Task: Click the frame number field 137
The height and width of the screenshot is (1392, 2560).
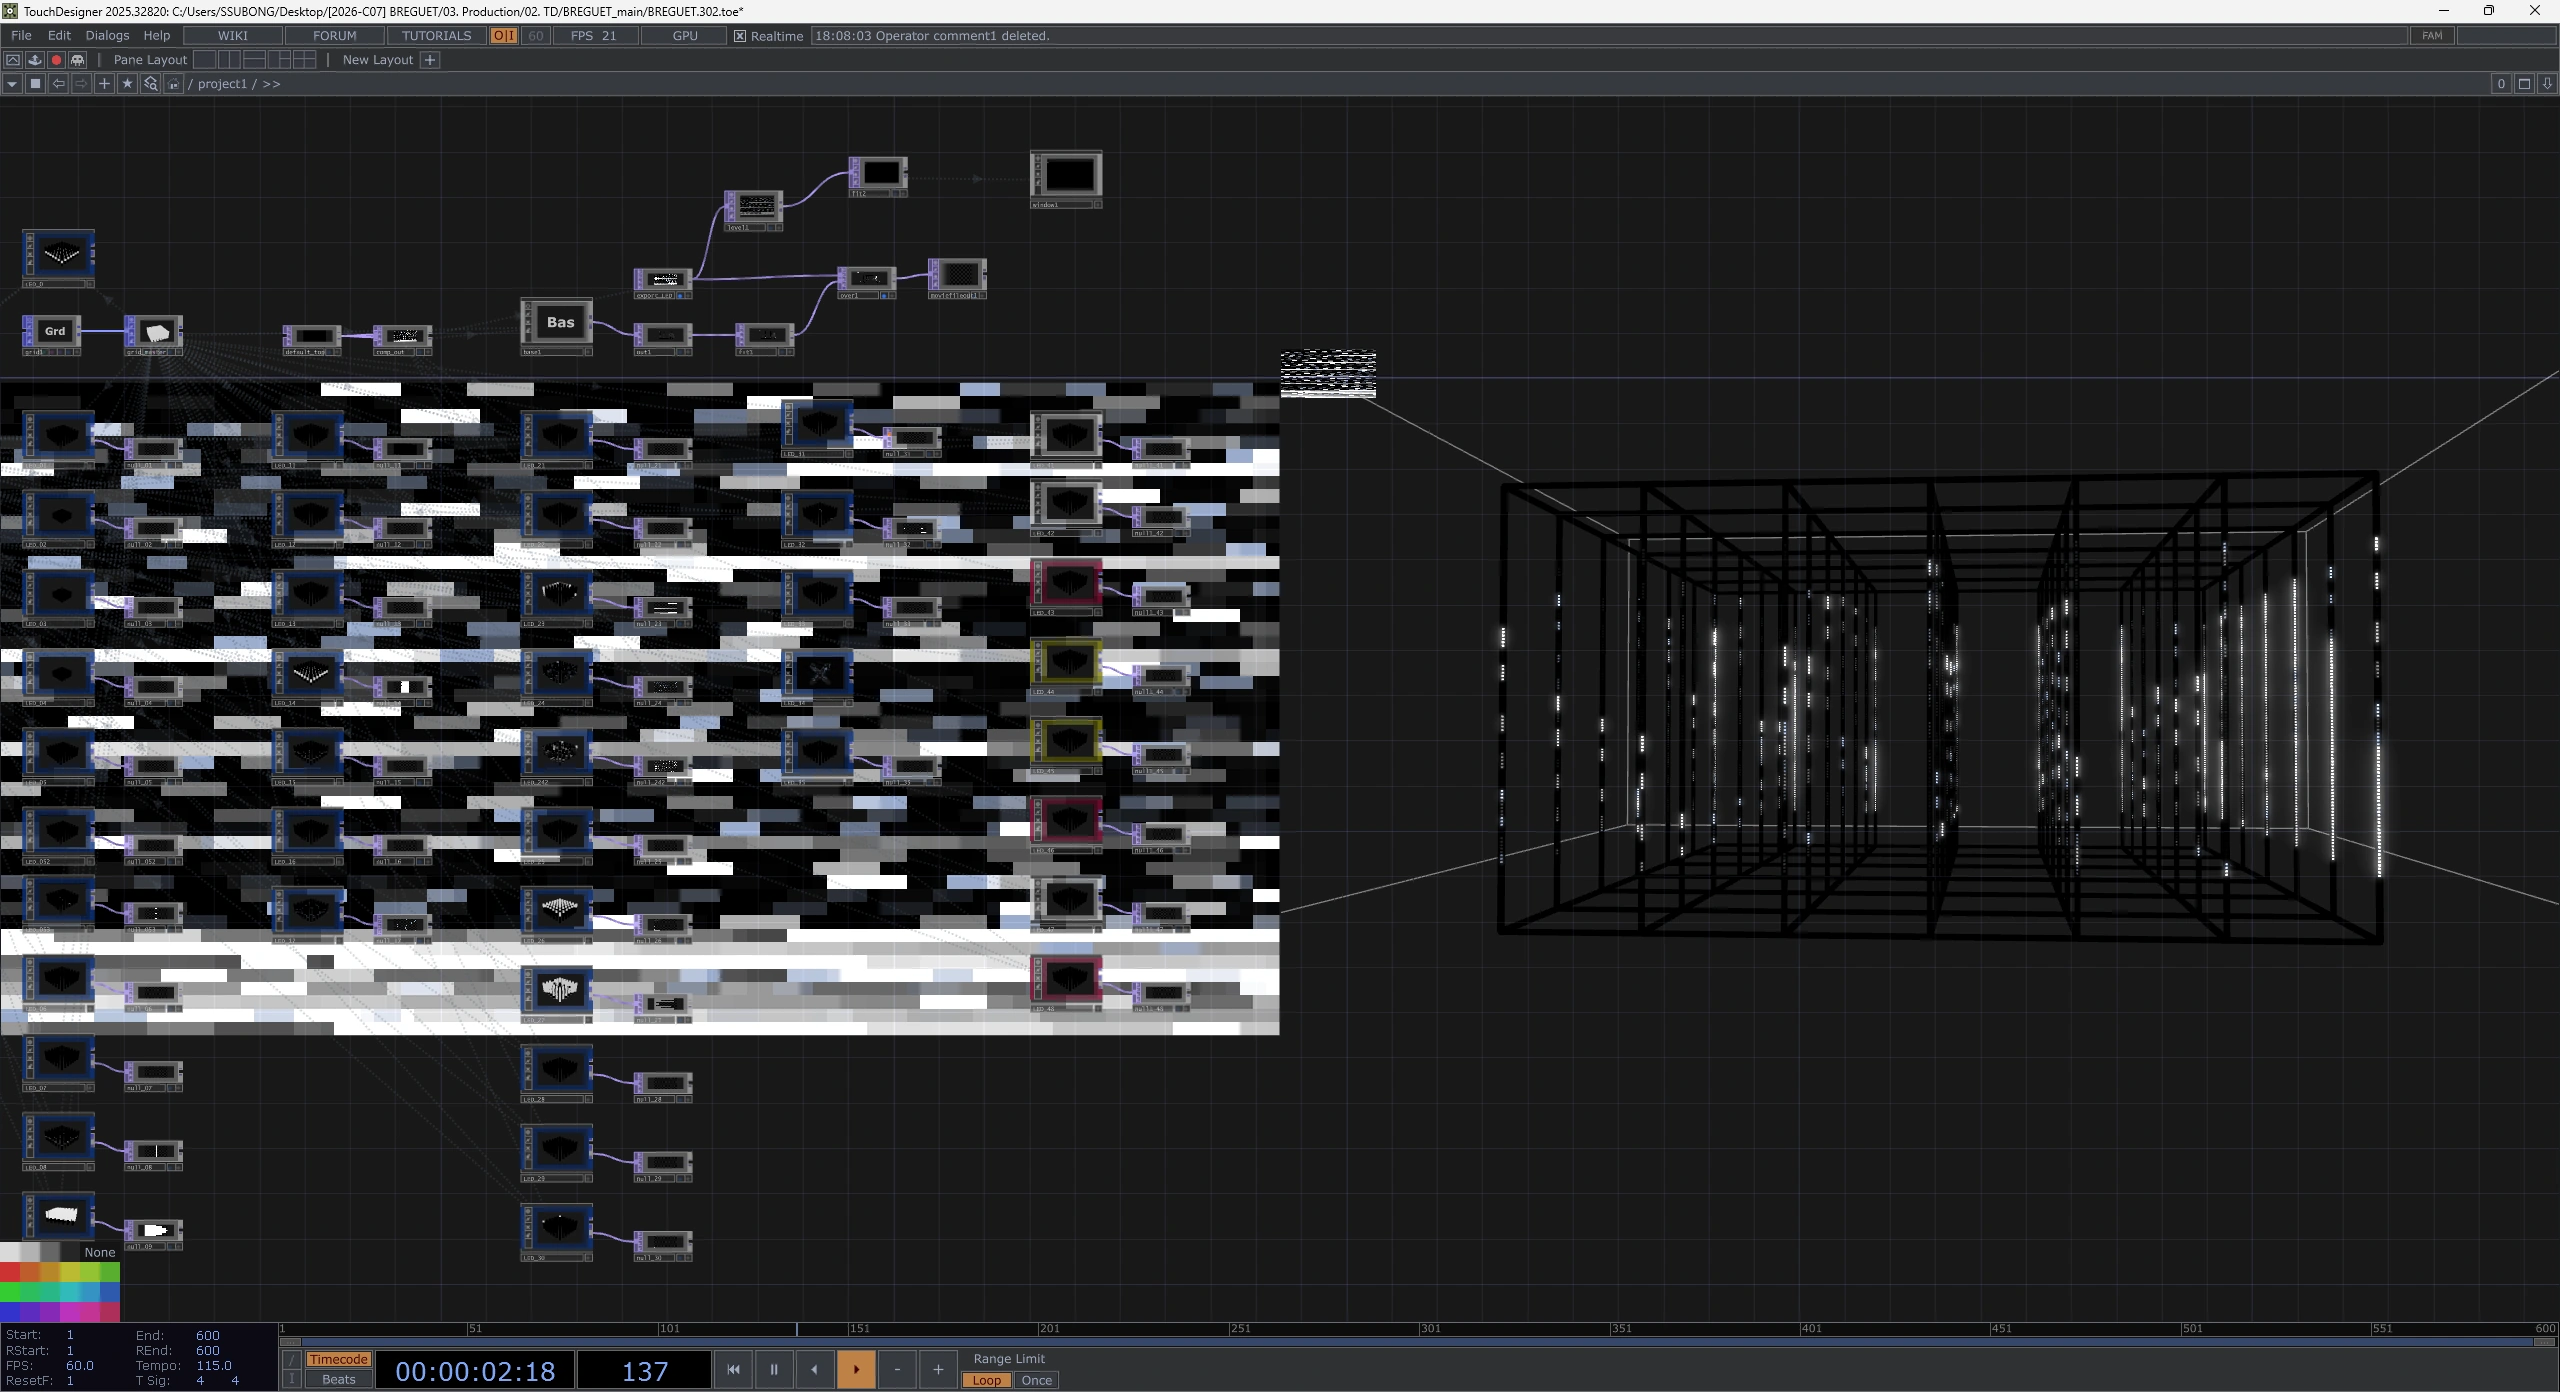Action: [645, 1371]
